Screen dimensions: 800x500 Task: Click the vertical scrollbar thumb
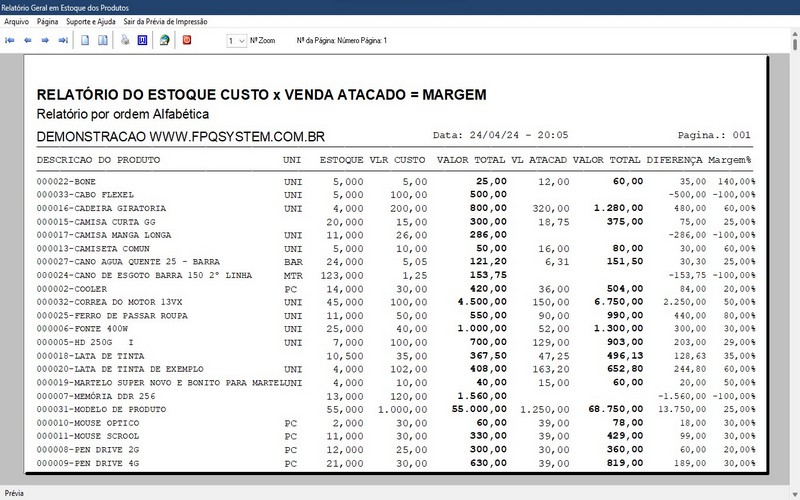point(795,44)
